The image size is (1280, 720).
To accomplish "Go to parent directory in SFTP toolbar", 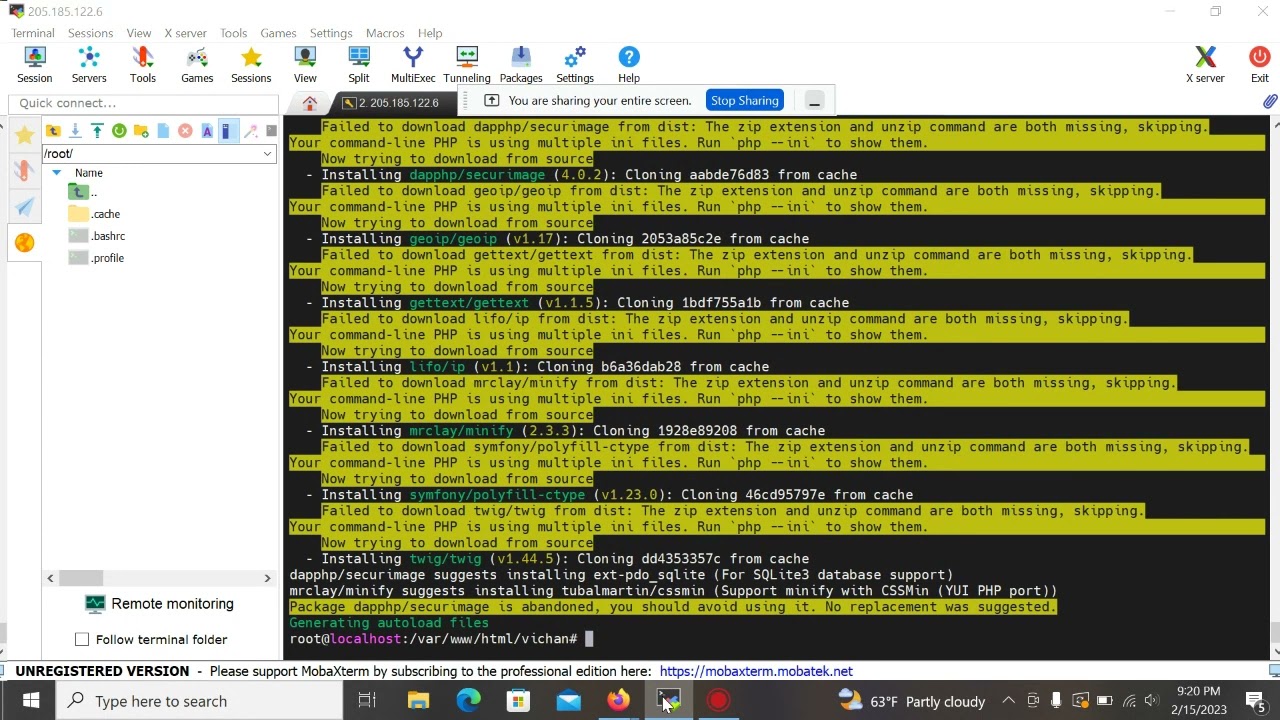I will (53, 131).
